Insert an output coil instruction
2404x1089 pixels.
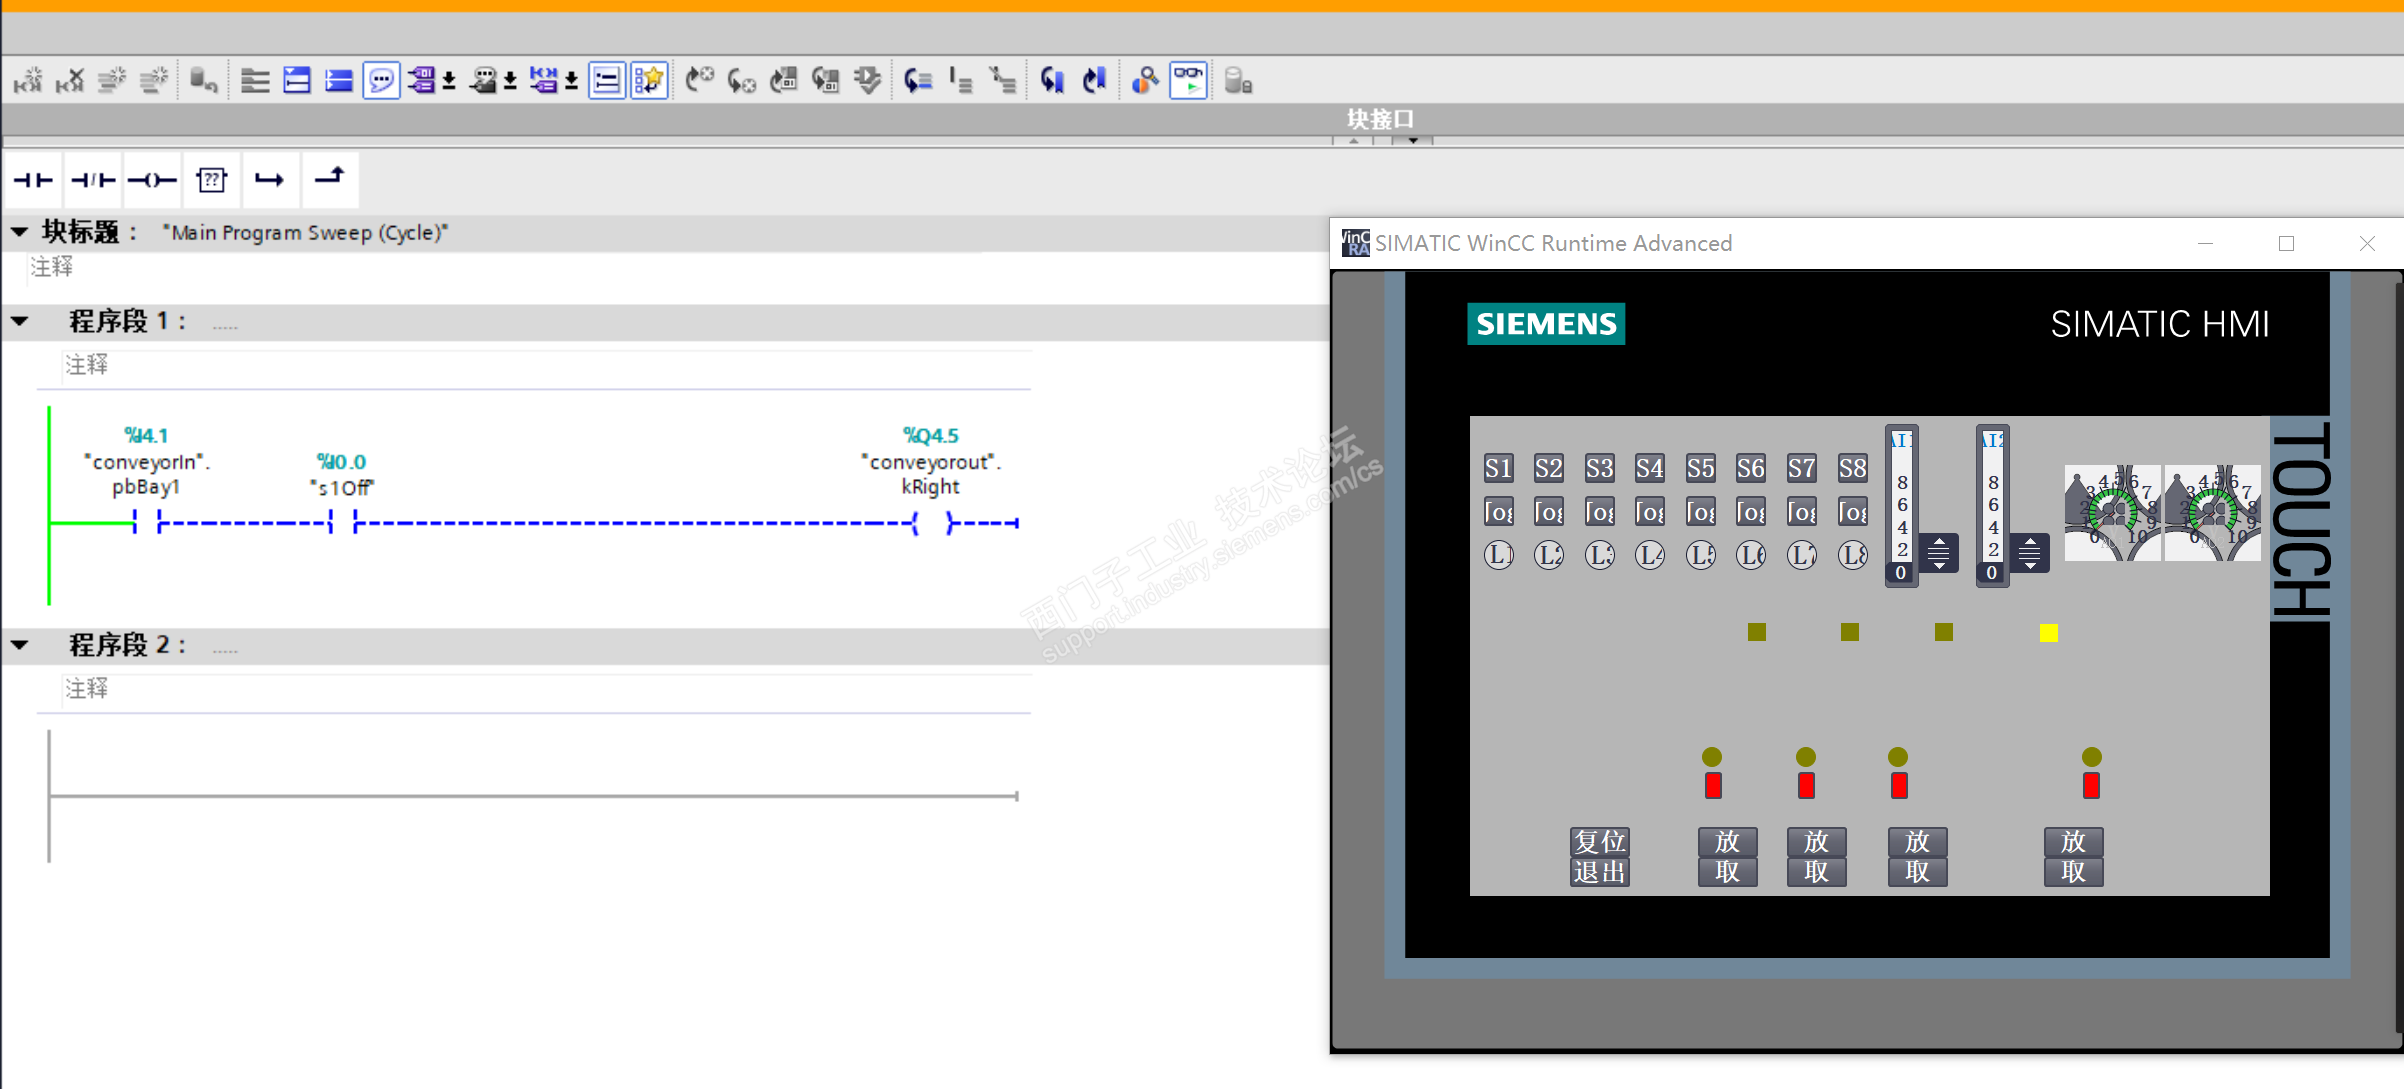[x=152, y=180]
